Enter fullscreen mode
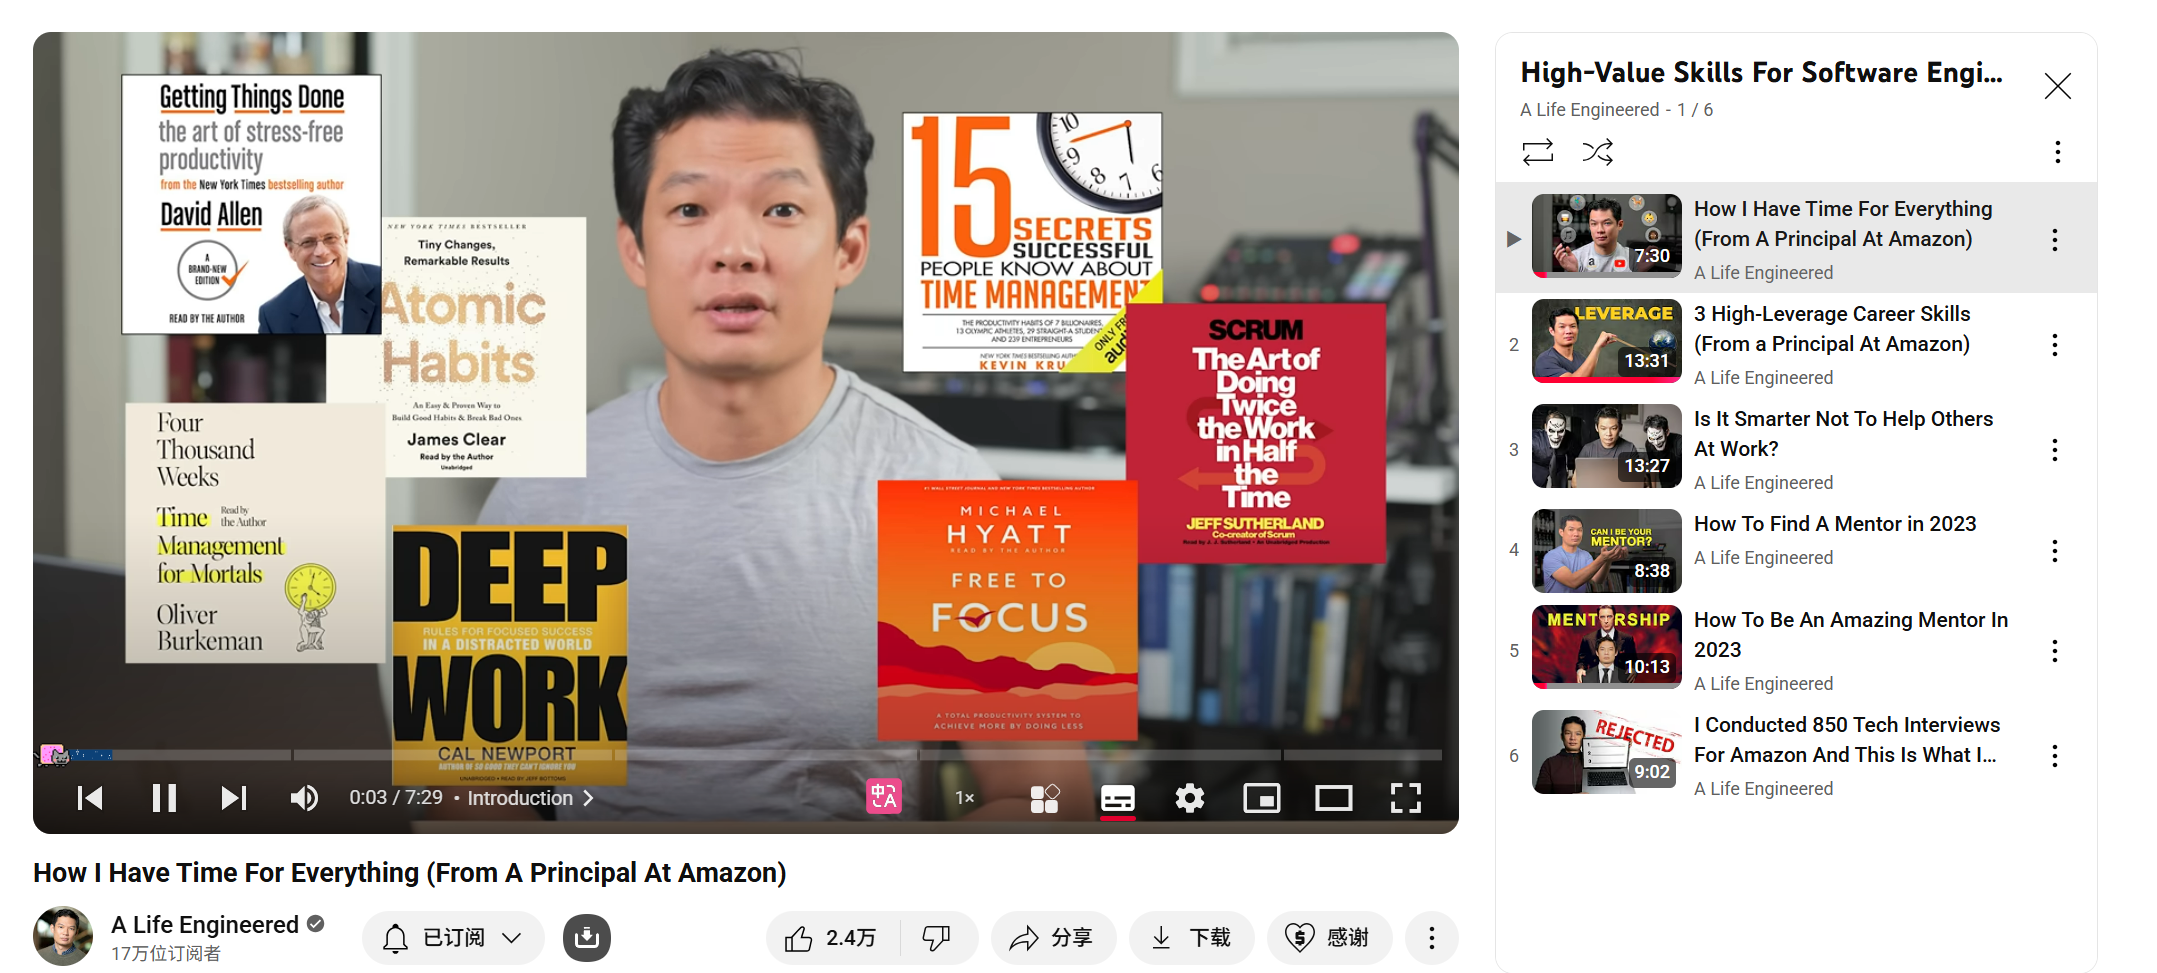The height and width of the screenshot is (973, 2157). click(x=1406, y=798)
